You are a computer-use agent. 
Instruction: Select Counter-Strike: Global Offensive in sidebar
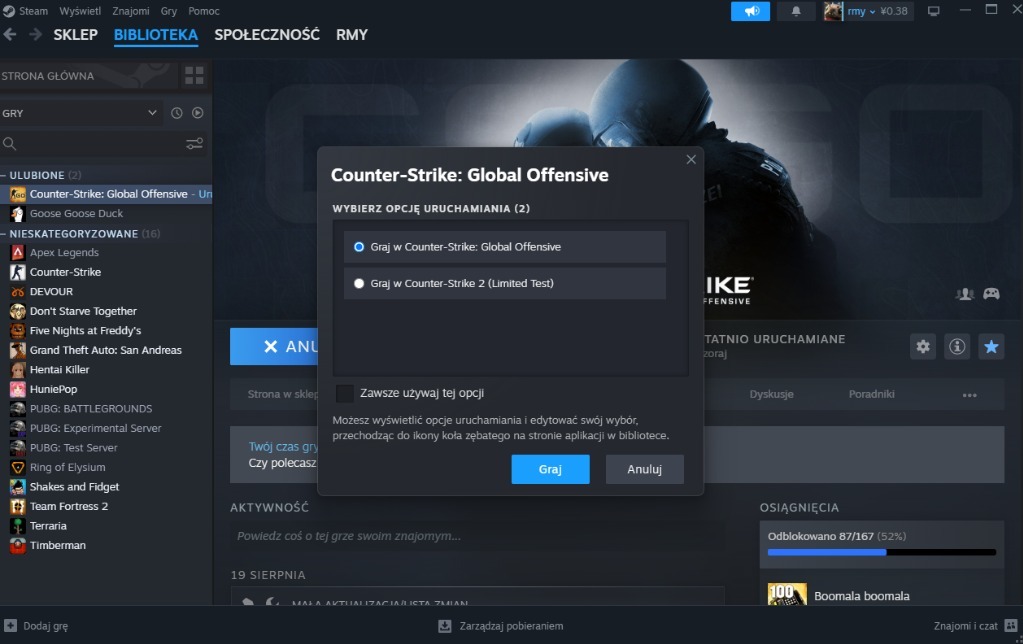pyautogui.click(x=106, y=194)
